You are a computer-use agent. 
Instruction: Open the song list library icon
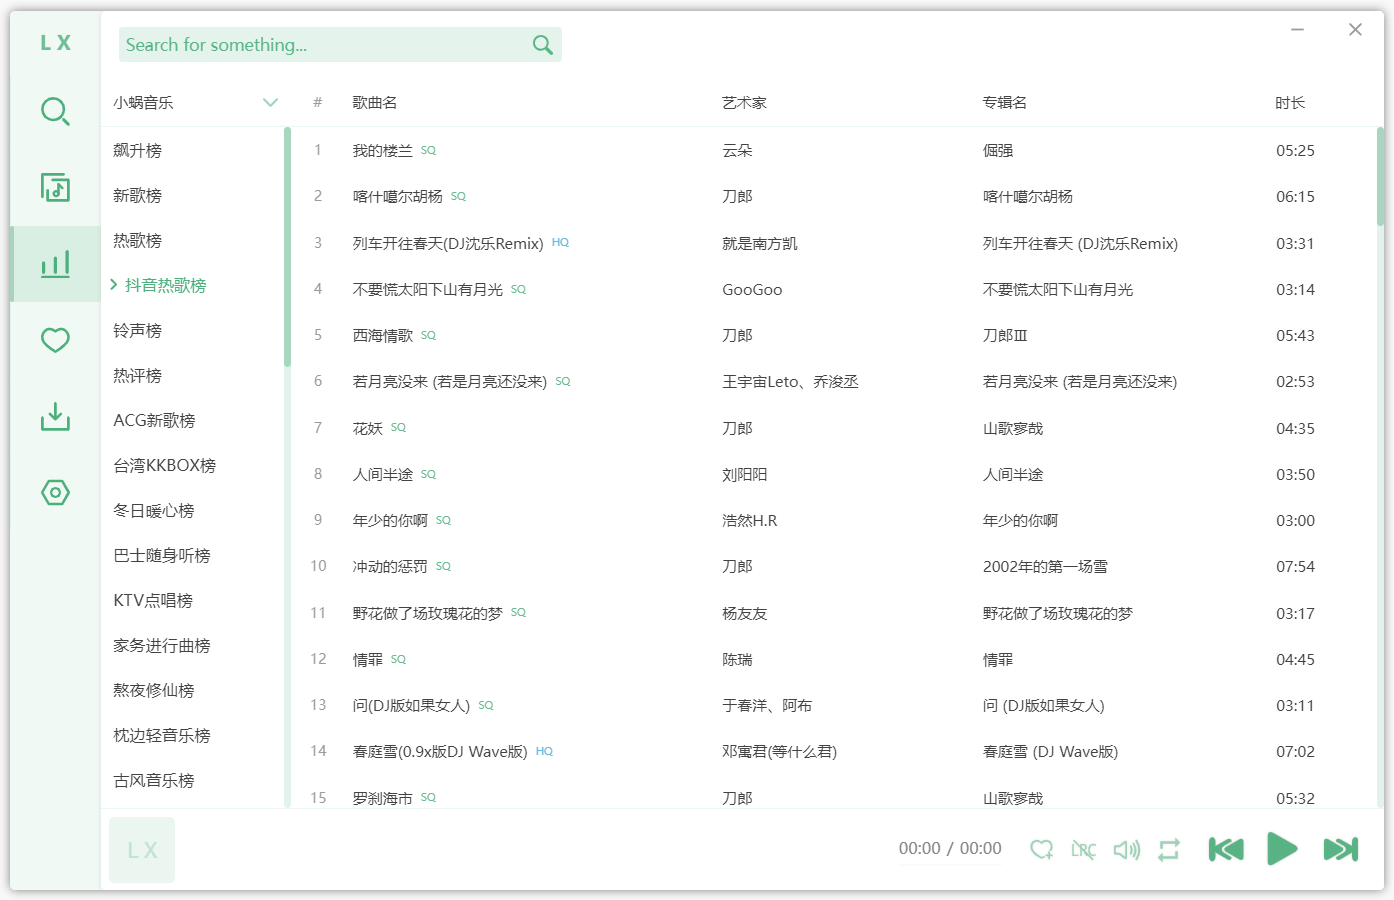pyautogui.click(x=55, y=187)
